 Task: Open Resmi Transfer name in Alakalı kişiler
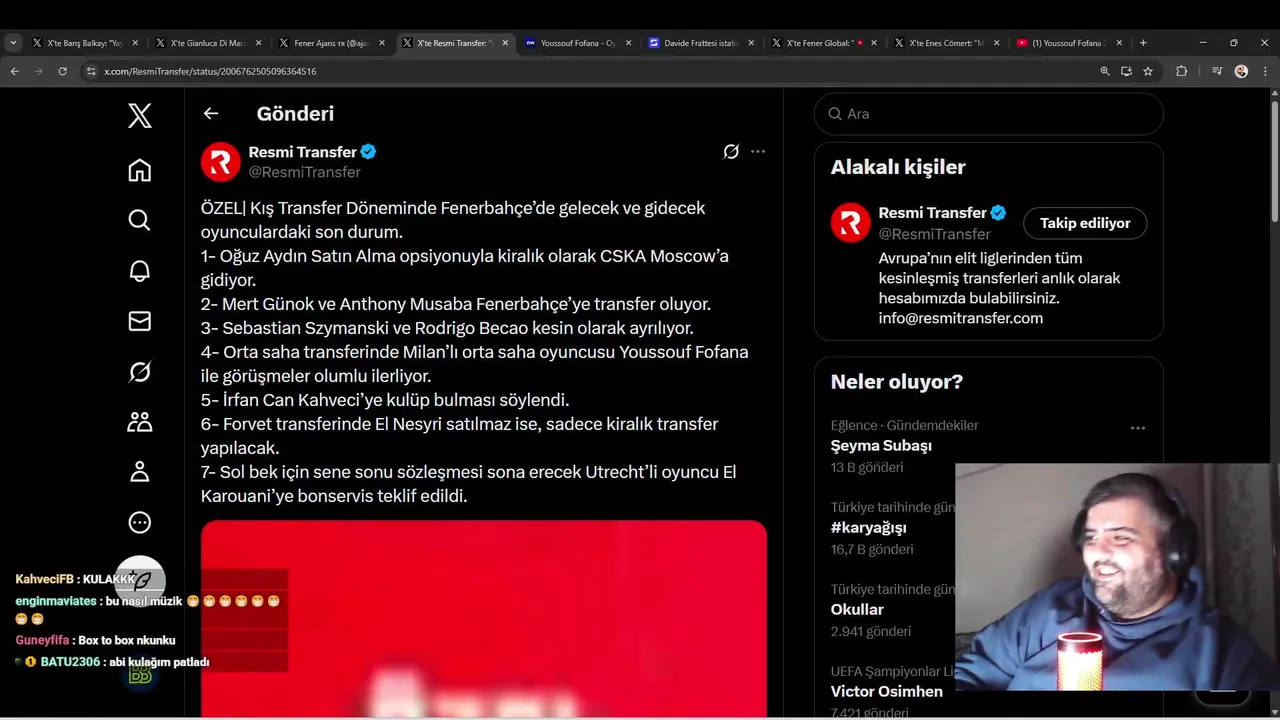point(932,213)
